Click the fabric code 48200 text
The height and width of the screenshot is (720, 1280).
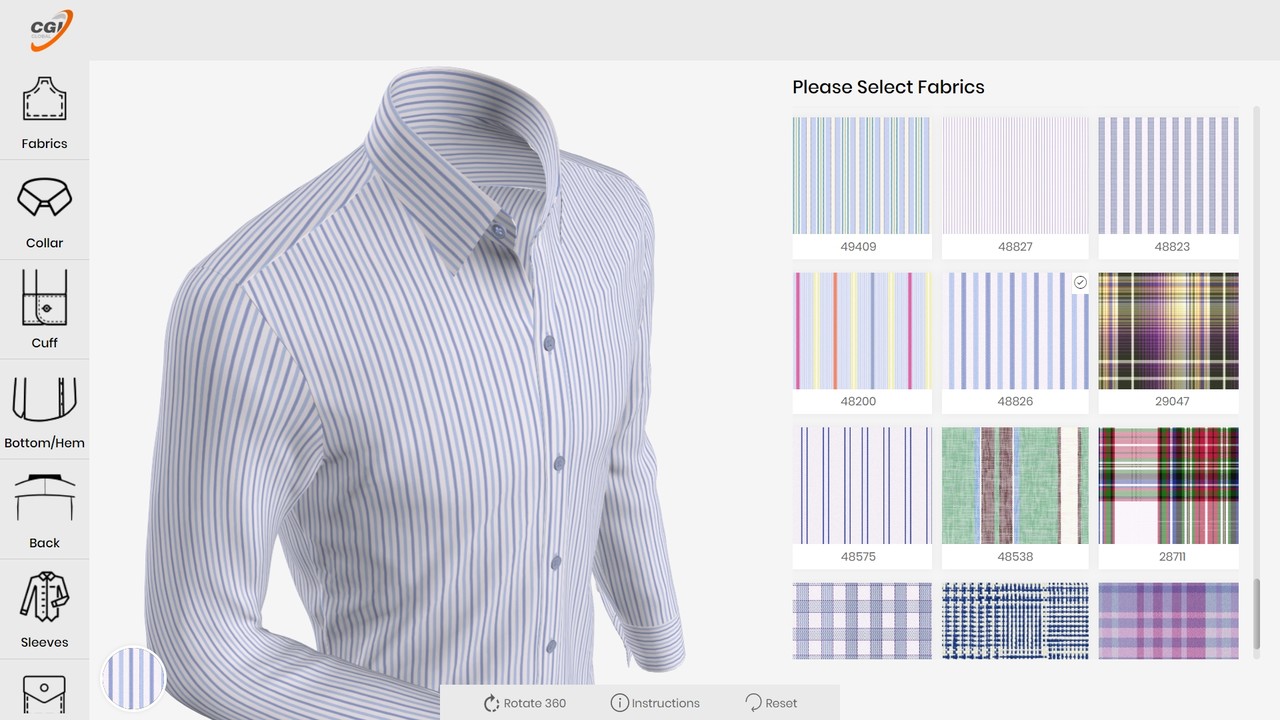[x=858, y=401]
